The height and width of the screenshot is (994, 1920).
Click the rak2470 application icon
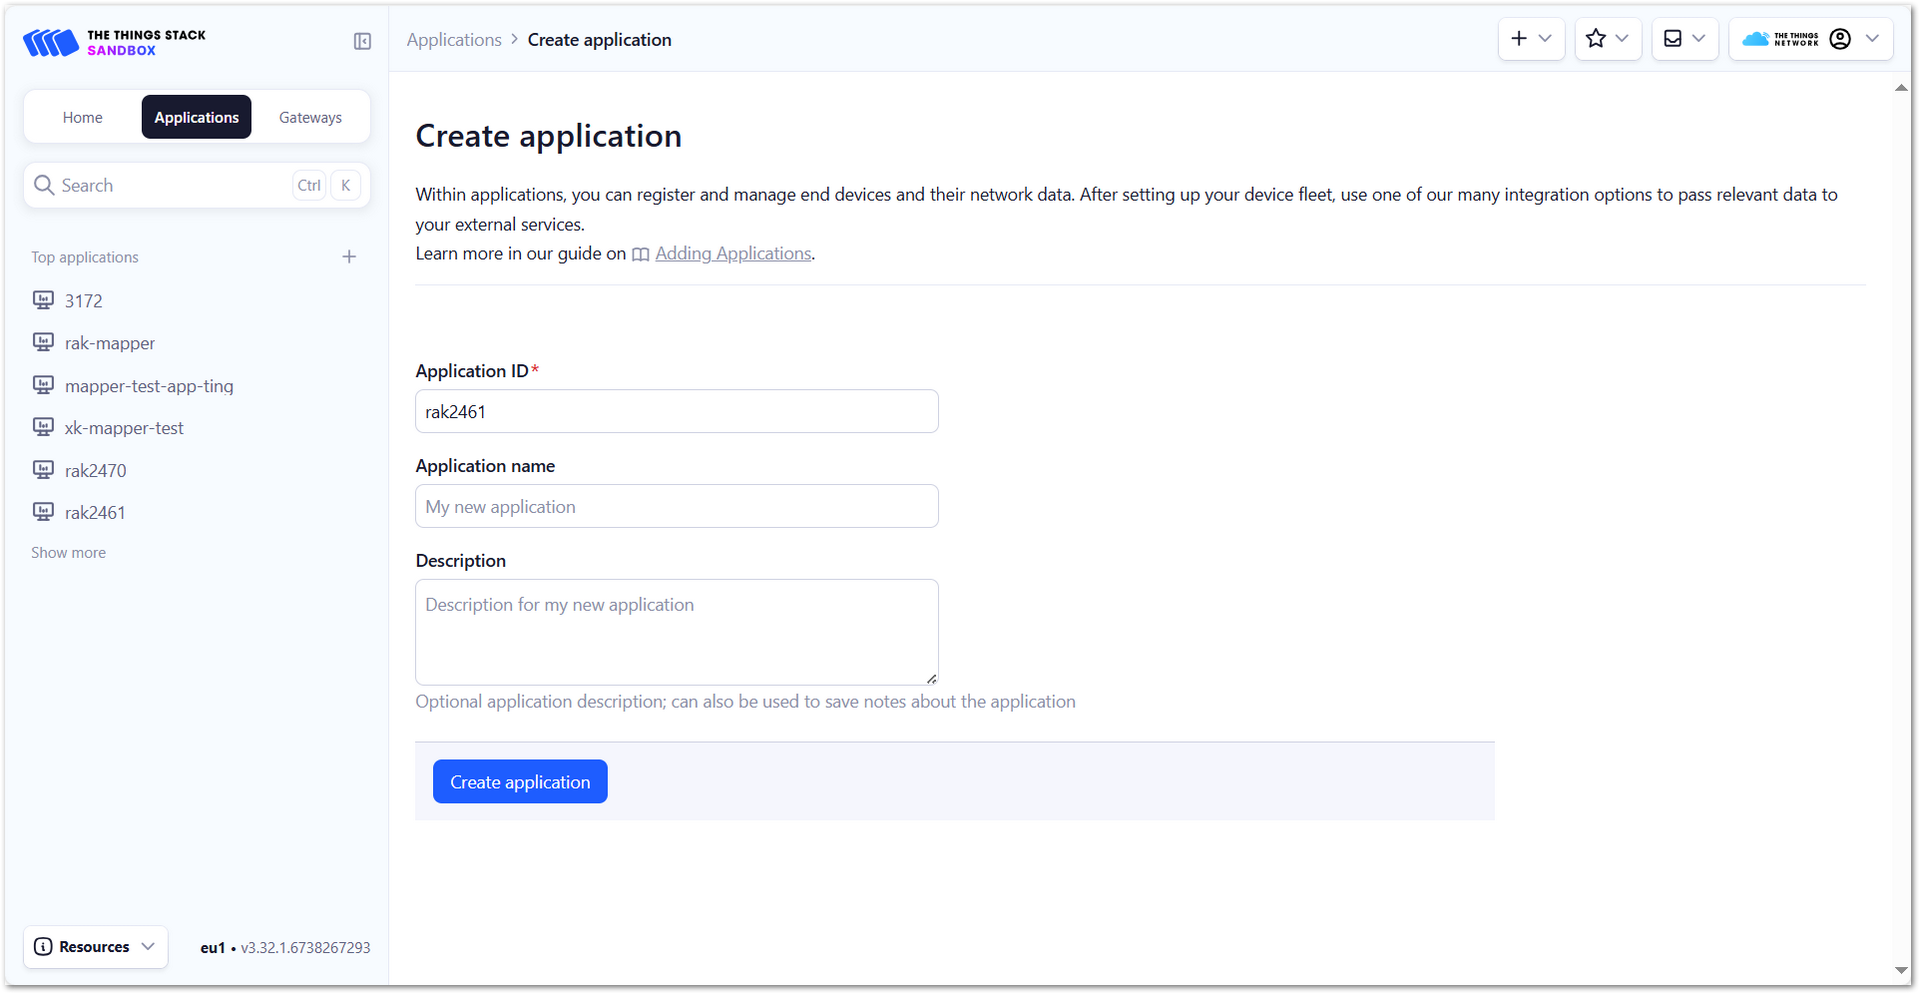43,470
